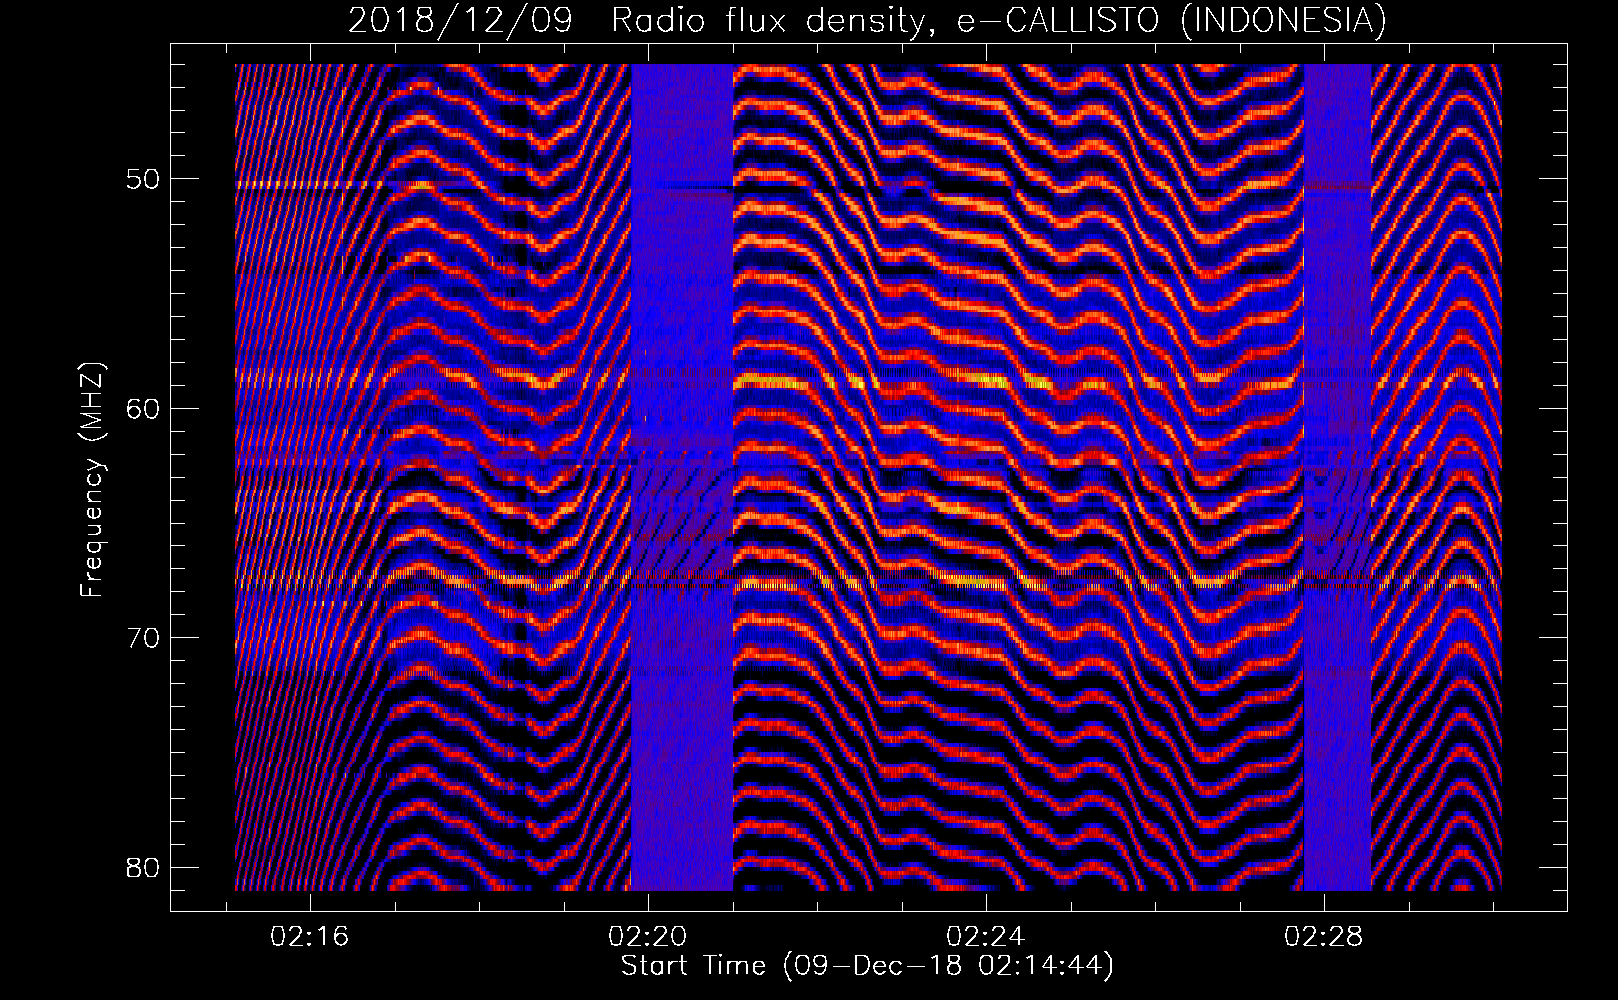Click the 02:24 time tick label
This screenshot has width=1618, height=1000.
pos(986,937)
